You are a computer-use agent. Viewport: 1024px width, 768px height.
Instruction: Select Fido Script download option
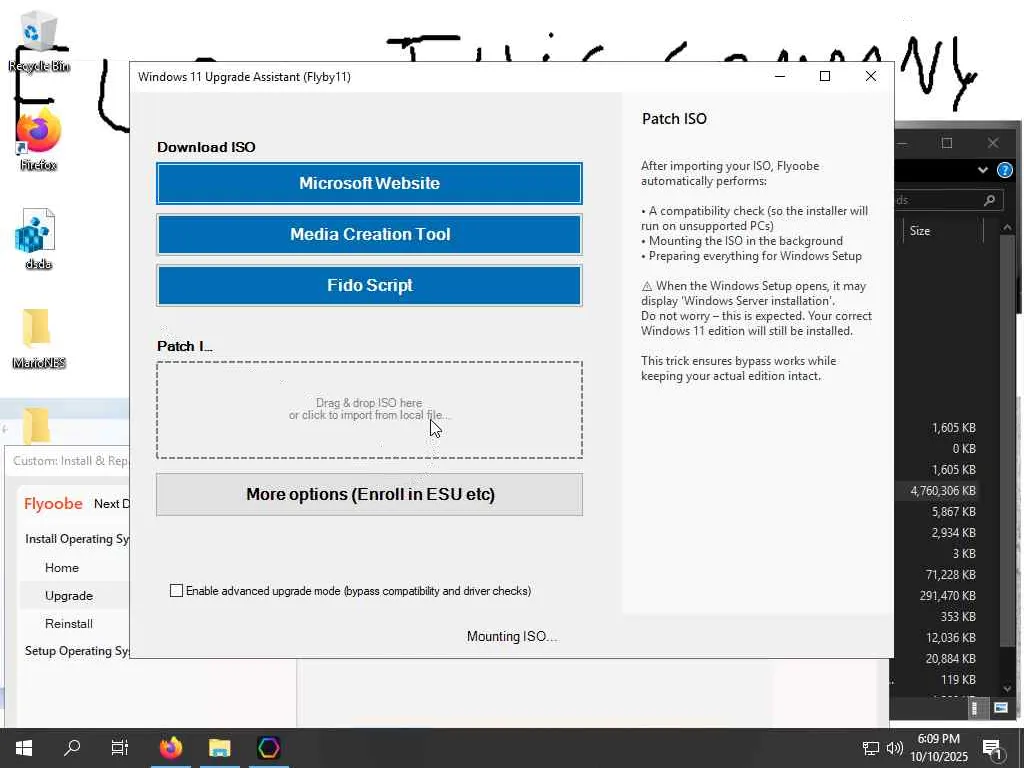(x=369, y=285)
